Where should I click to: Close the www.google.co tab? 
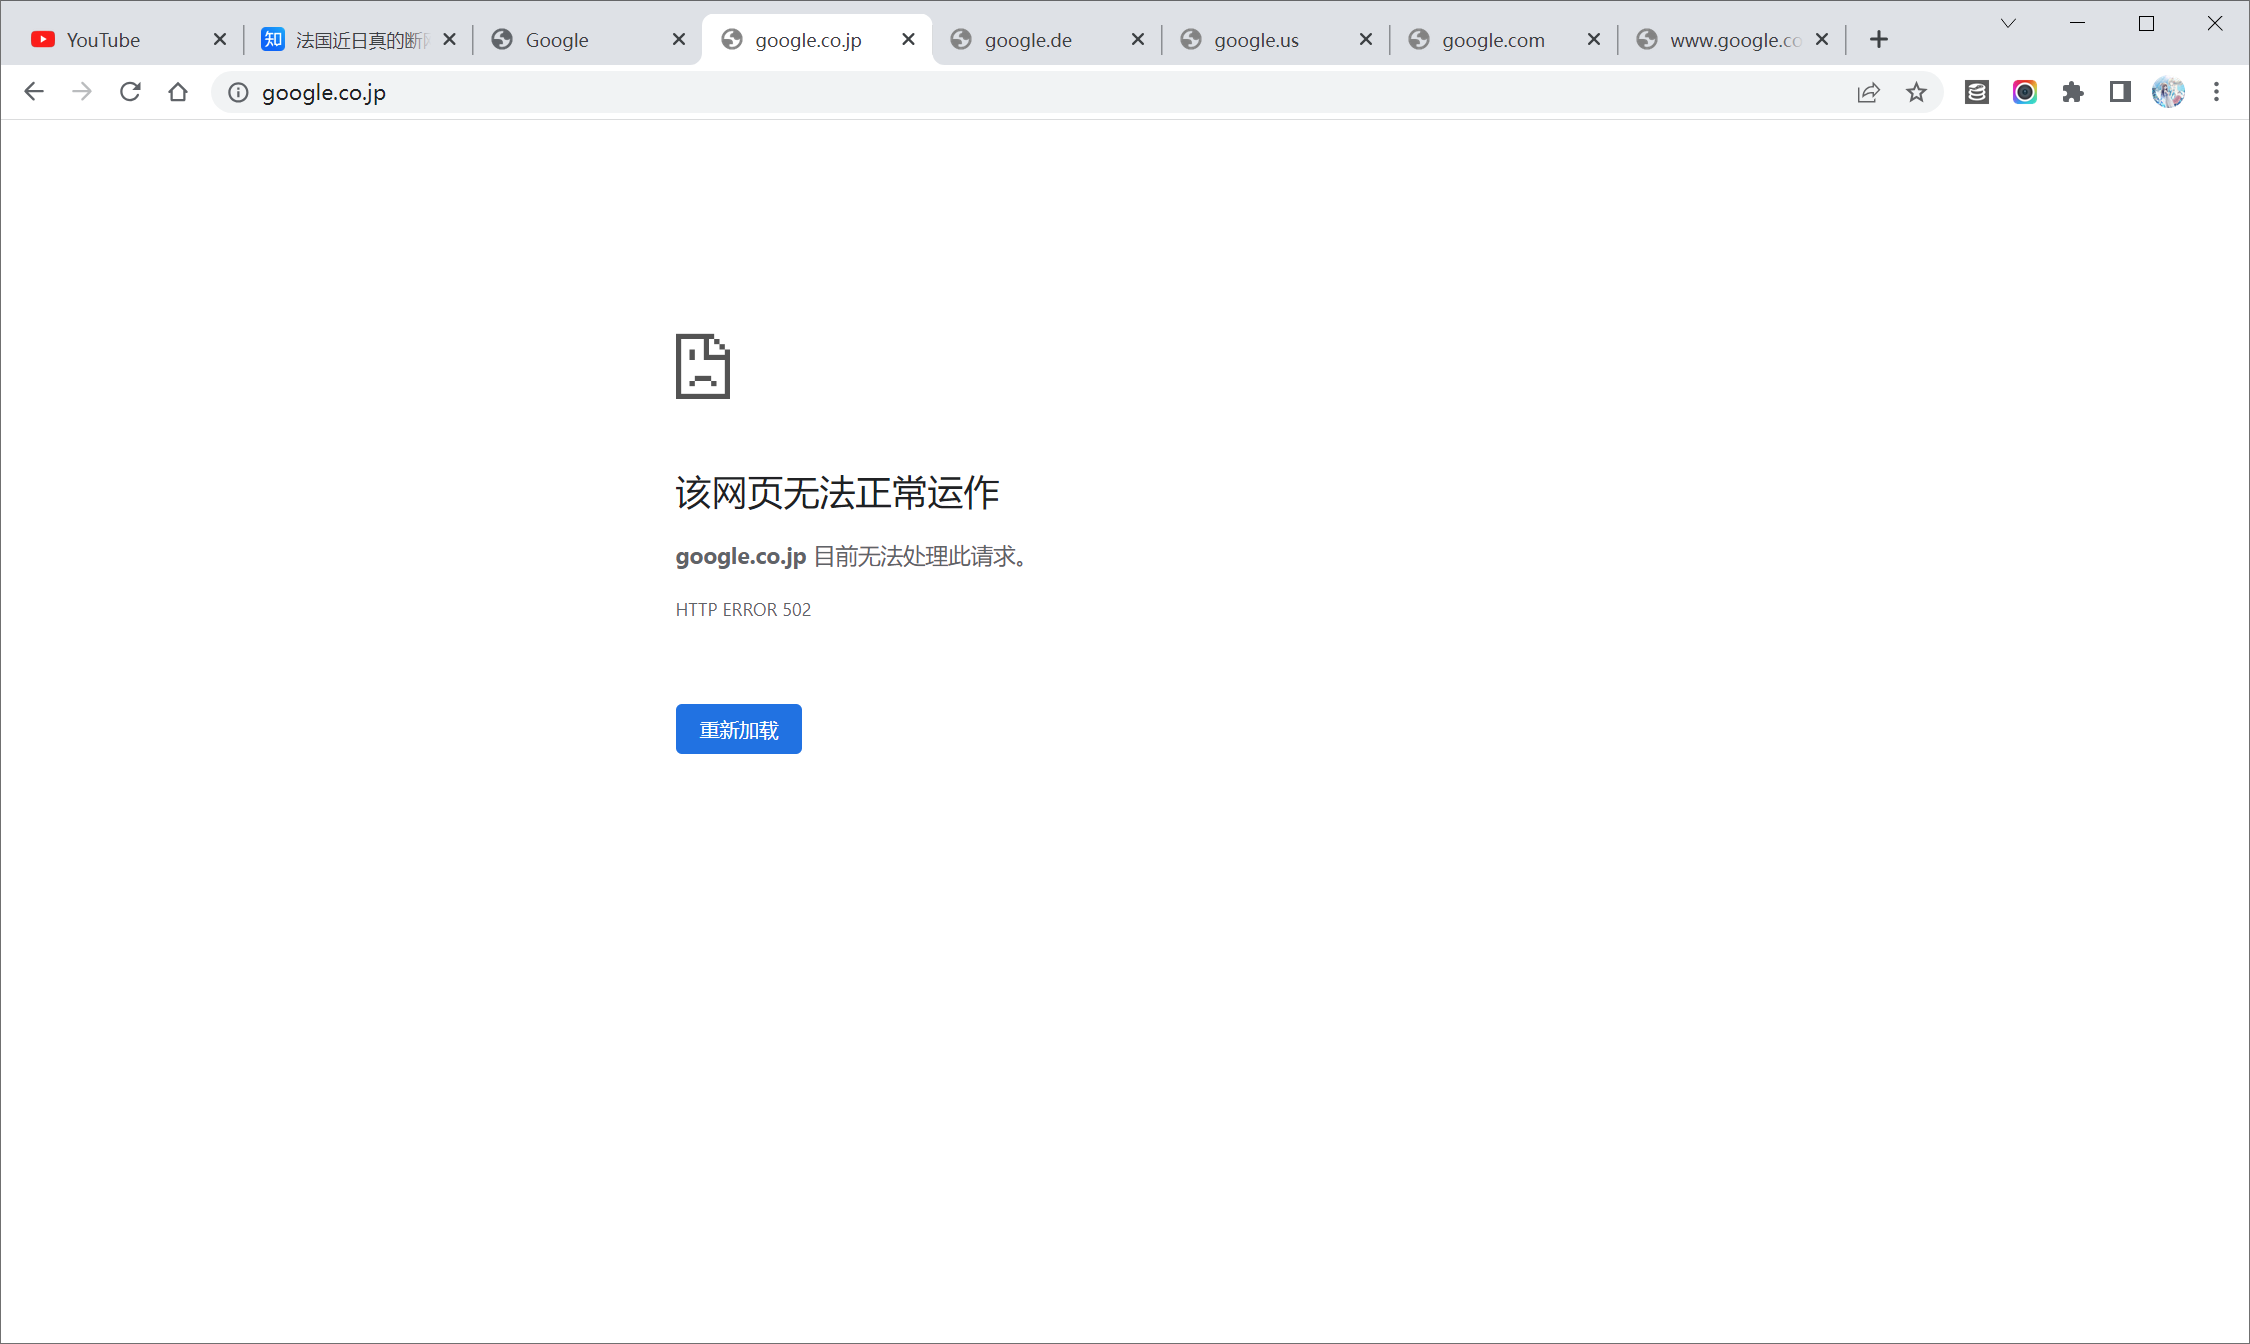(1822, 40)
